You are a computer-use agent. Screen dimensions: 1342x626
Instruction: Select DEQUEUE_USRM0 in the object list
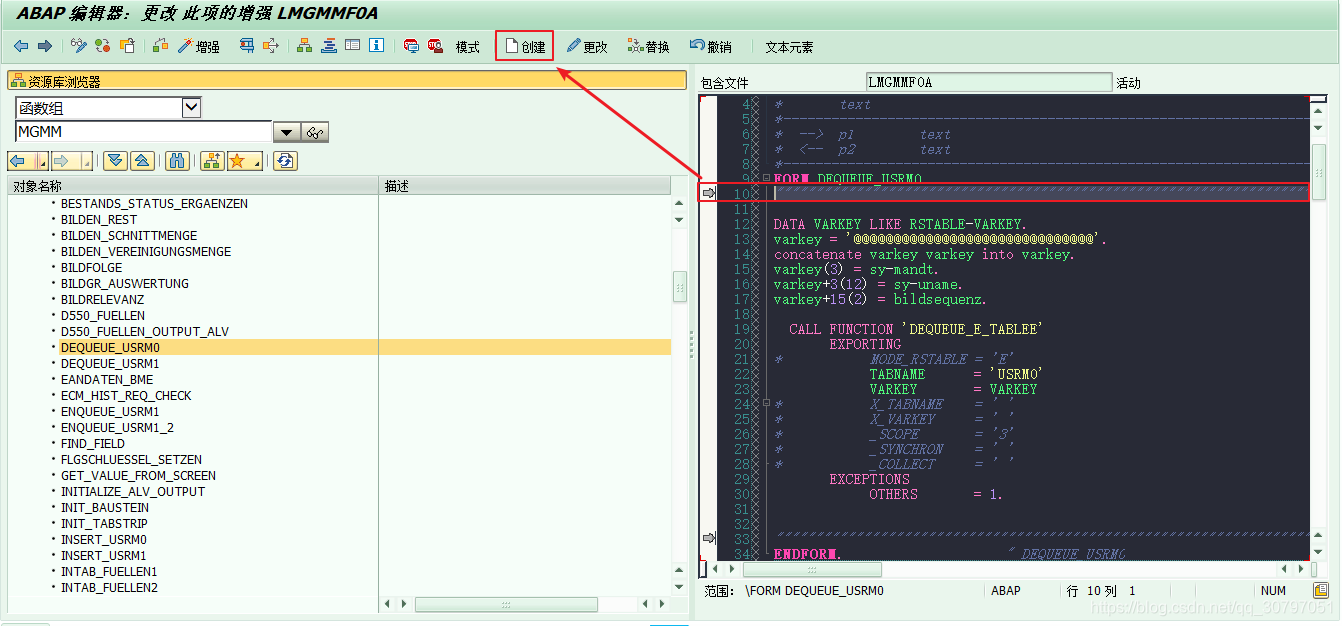pyautogui.click(x=110, y=347)
